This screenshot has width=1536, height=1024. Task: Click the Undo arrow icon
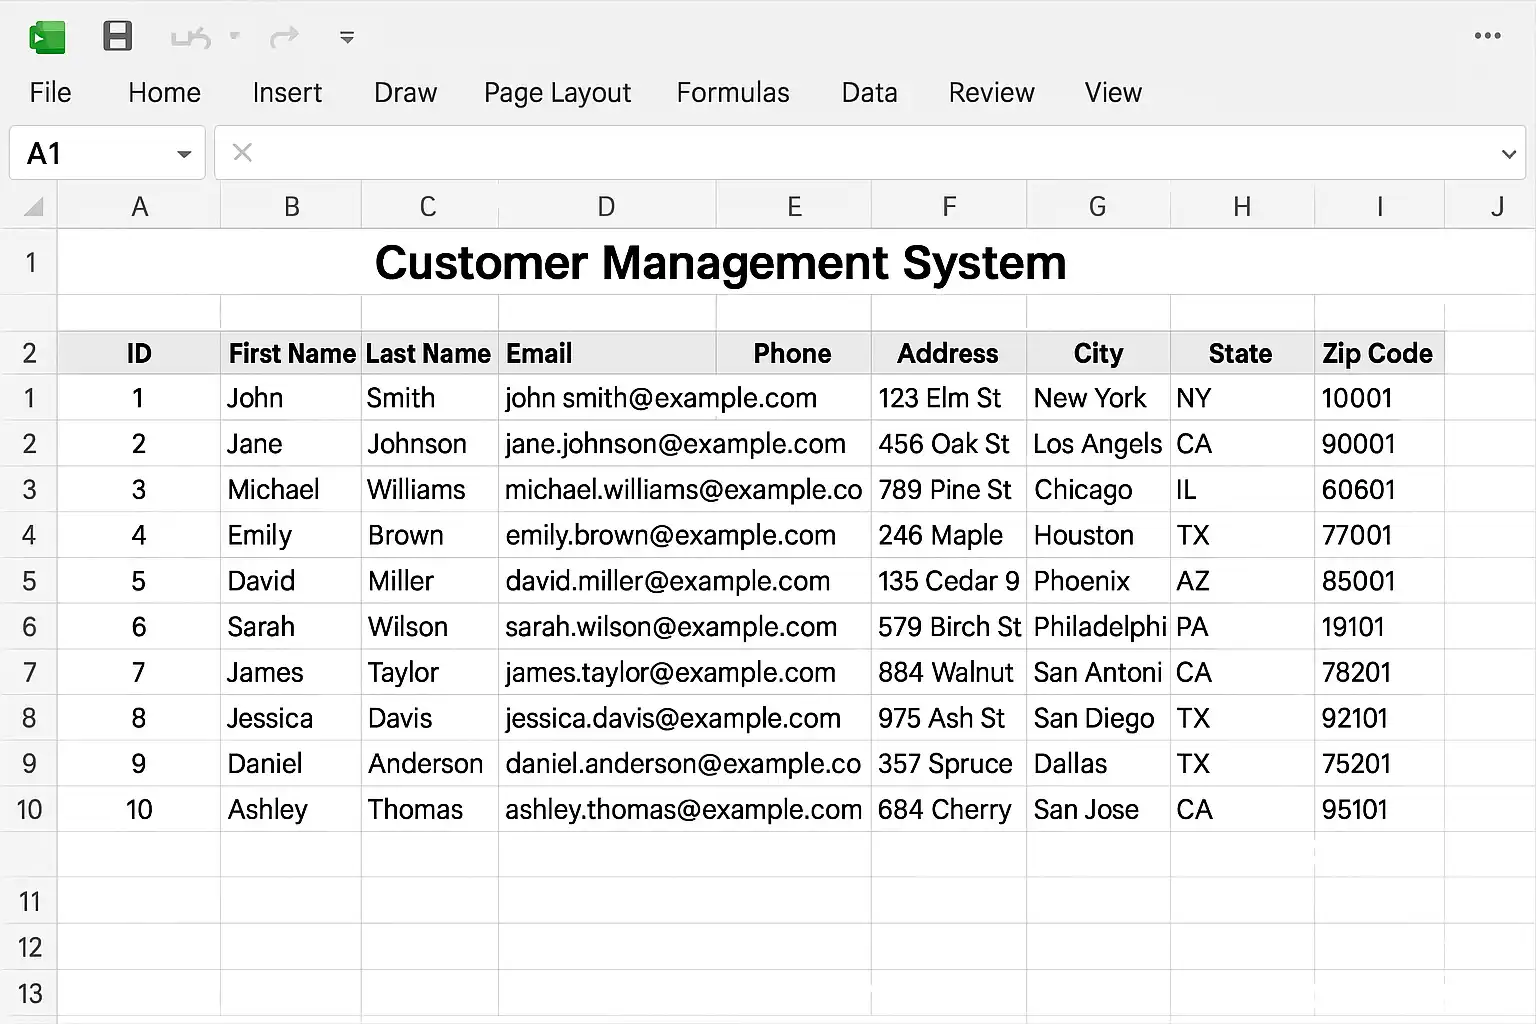point(190,38)
